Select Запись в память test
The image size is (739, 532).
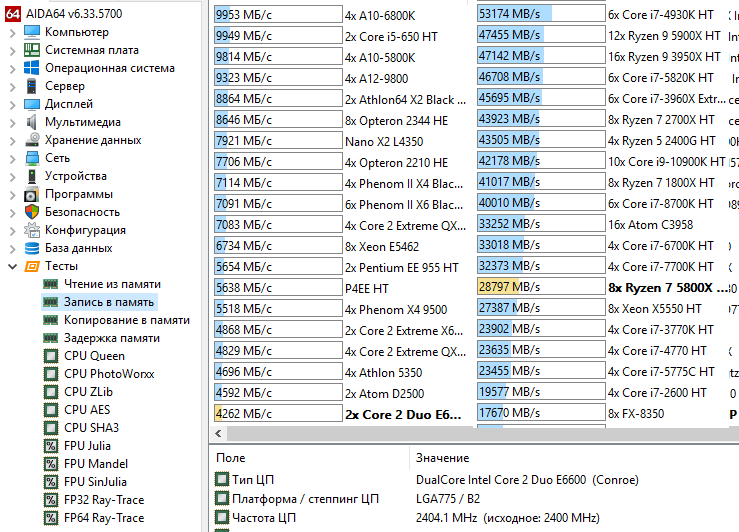tap(109, 302)
